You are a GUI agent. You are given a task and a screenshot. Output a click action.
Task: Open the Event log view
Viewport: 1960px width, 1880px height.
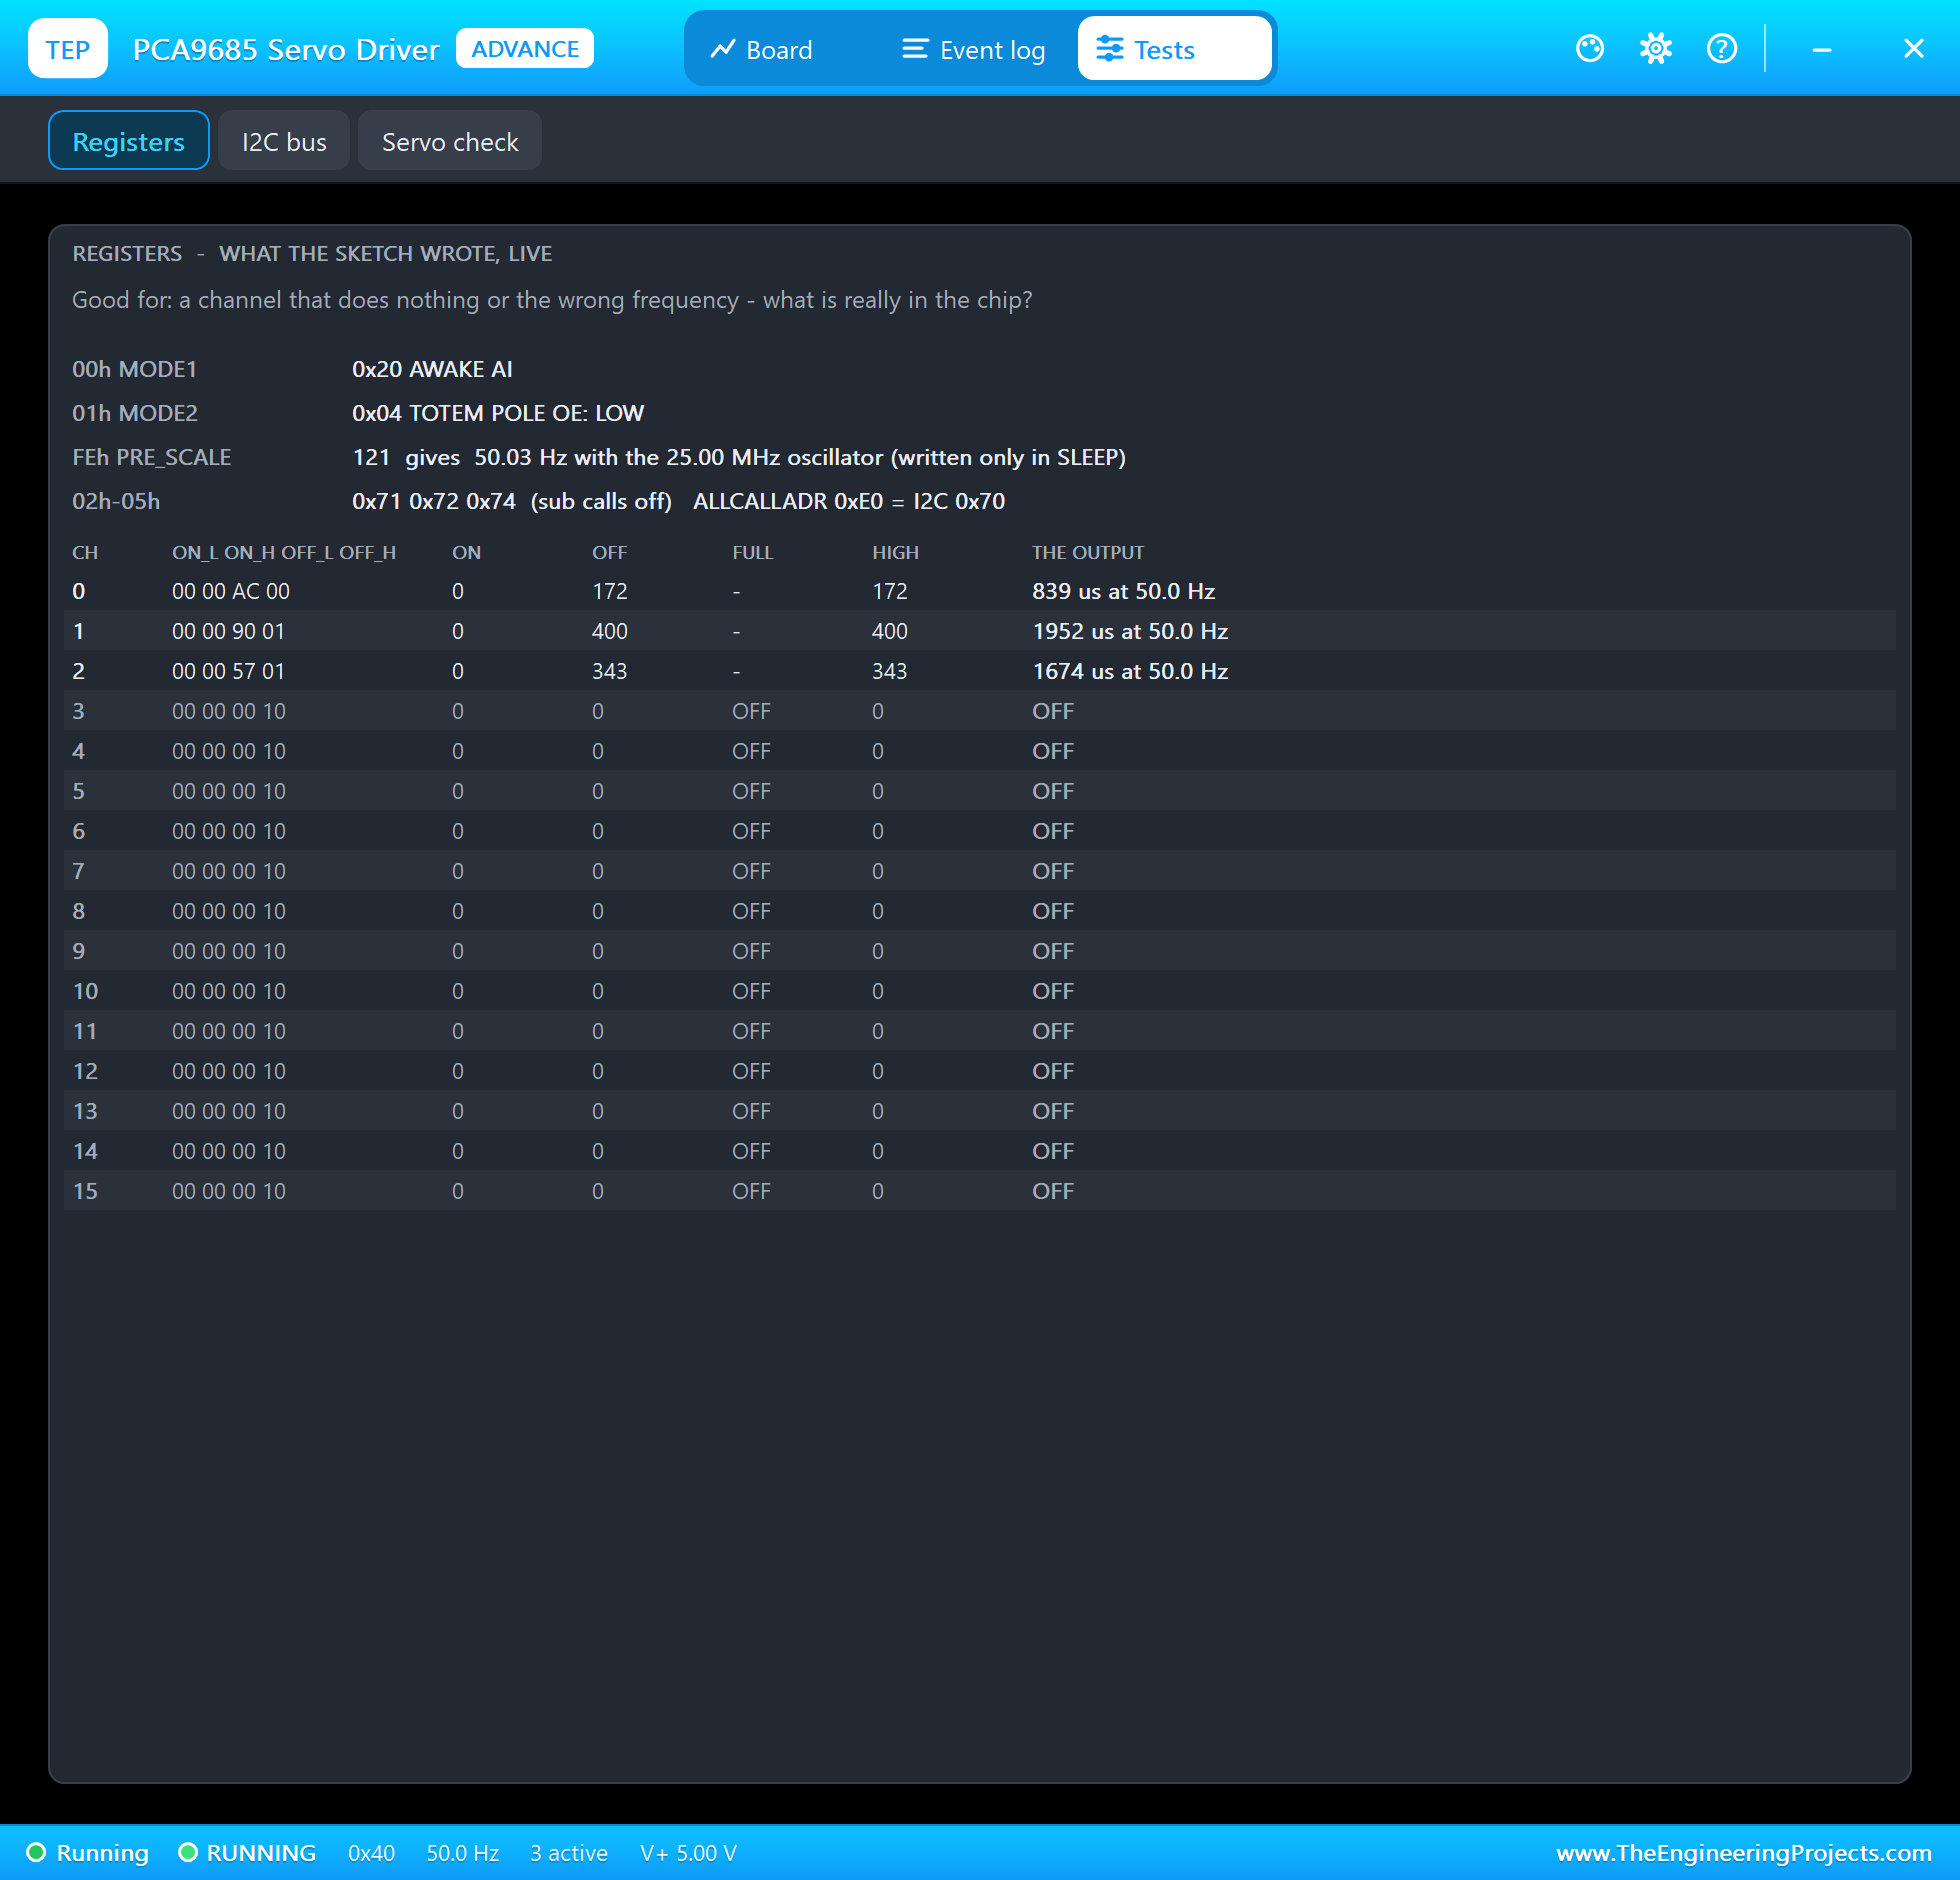click(x=974, y=49)
